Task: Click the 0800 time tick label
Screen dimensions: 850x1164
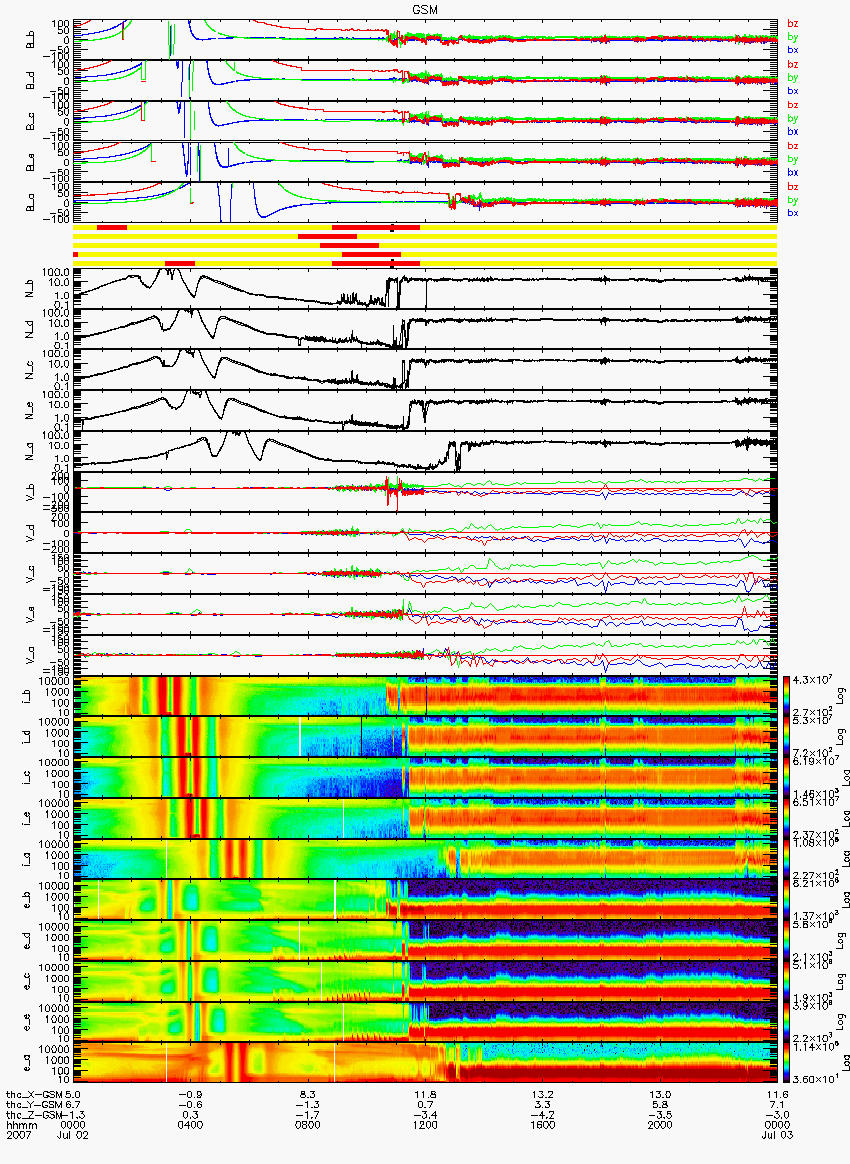Action: pos(308,1125)
